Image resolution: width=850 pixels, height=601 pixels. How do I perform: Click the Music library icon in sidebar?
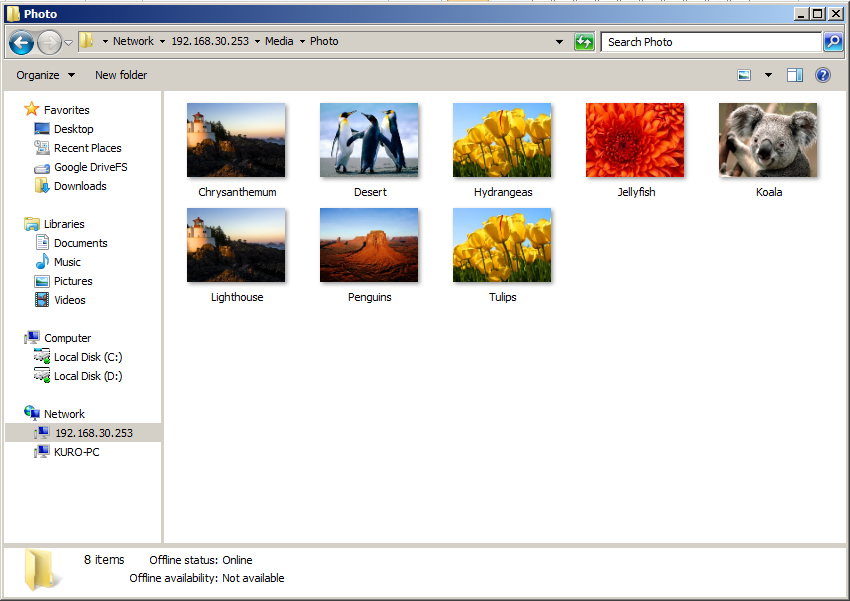click(x=41, y=261)
